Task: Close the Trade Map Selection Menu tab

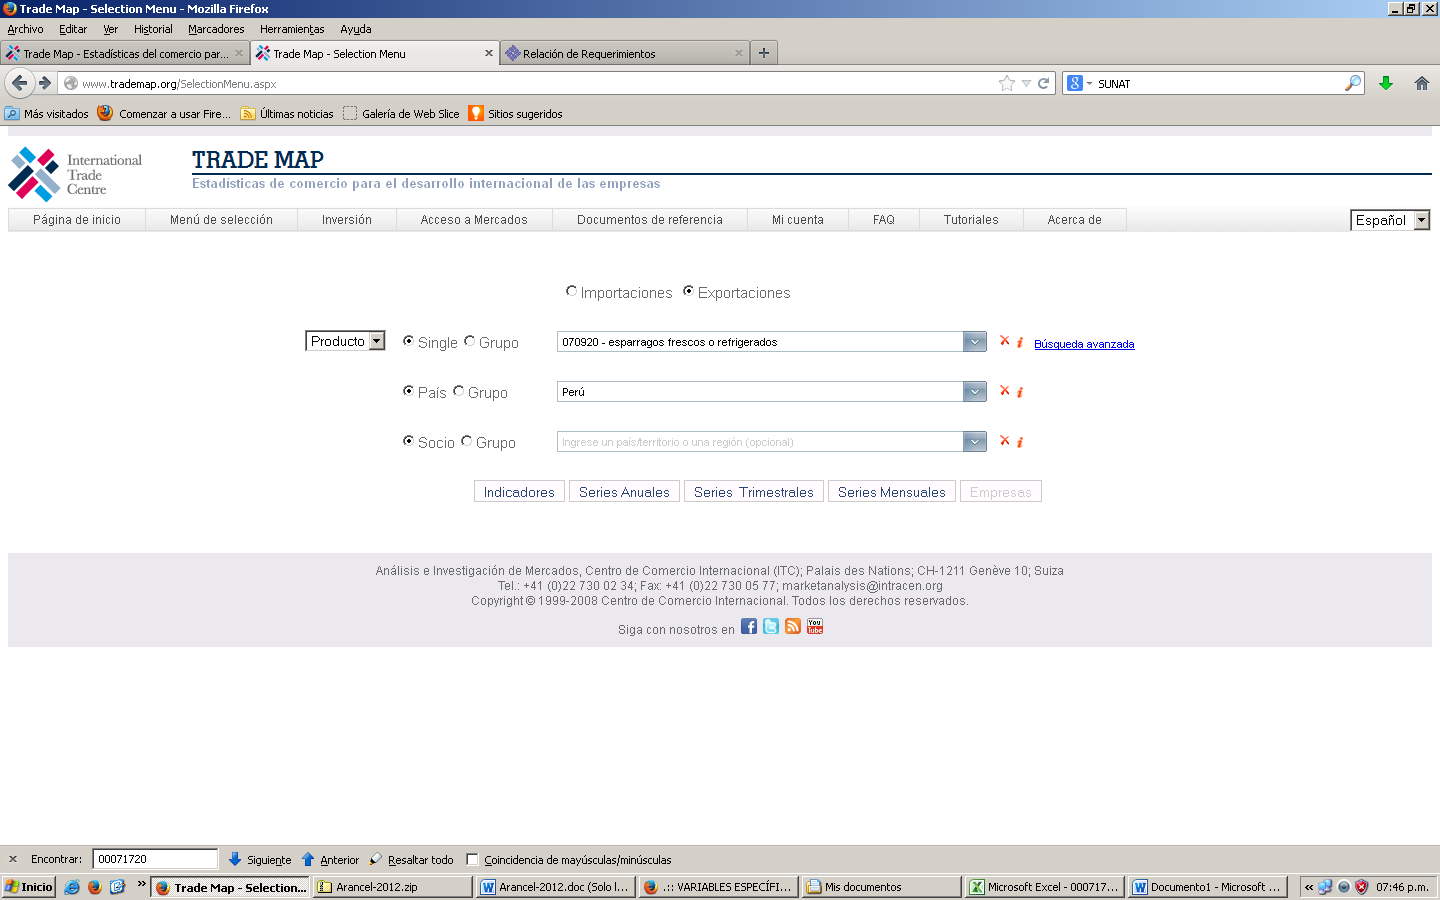Action: (489, 53)
